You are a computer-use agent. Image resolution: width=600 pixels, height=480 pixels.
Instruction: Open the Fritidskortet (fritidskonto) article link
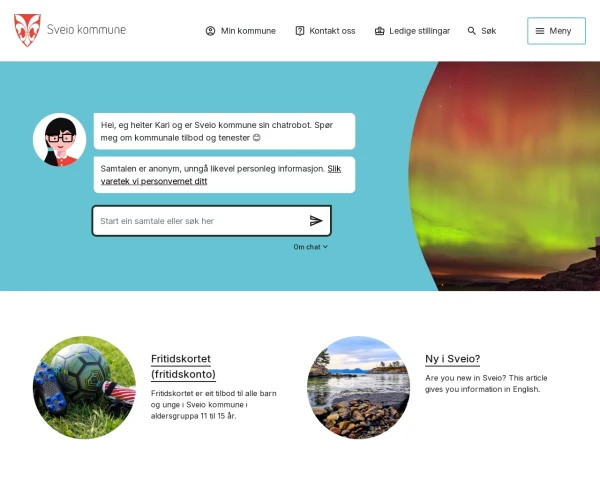coord(183,366)
